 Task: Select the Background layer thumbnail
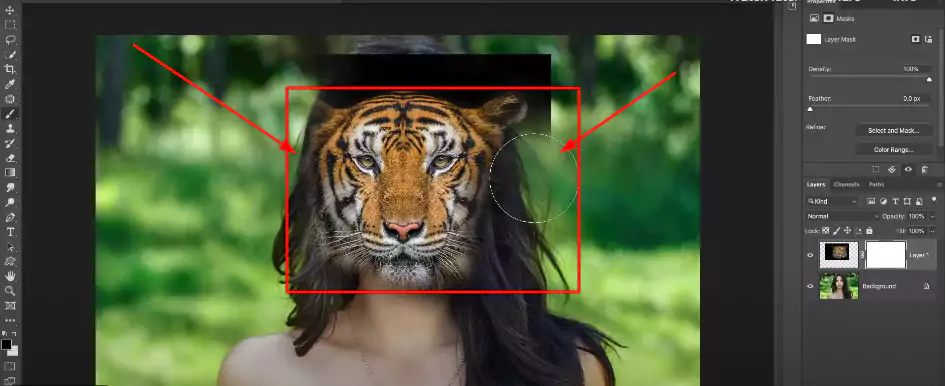click(x=838, y=286)
